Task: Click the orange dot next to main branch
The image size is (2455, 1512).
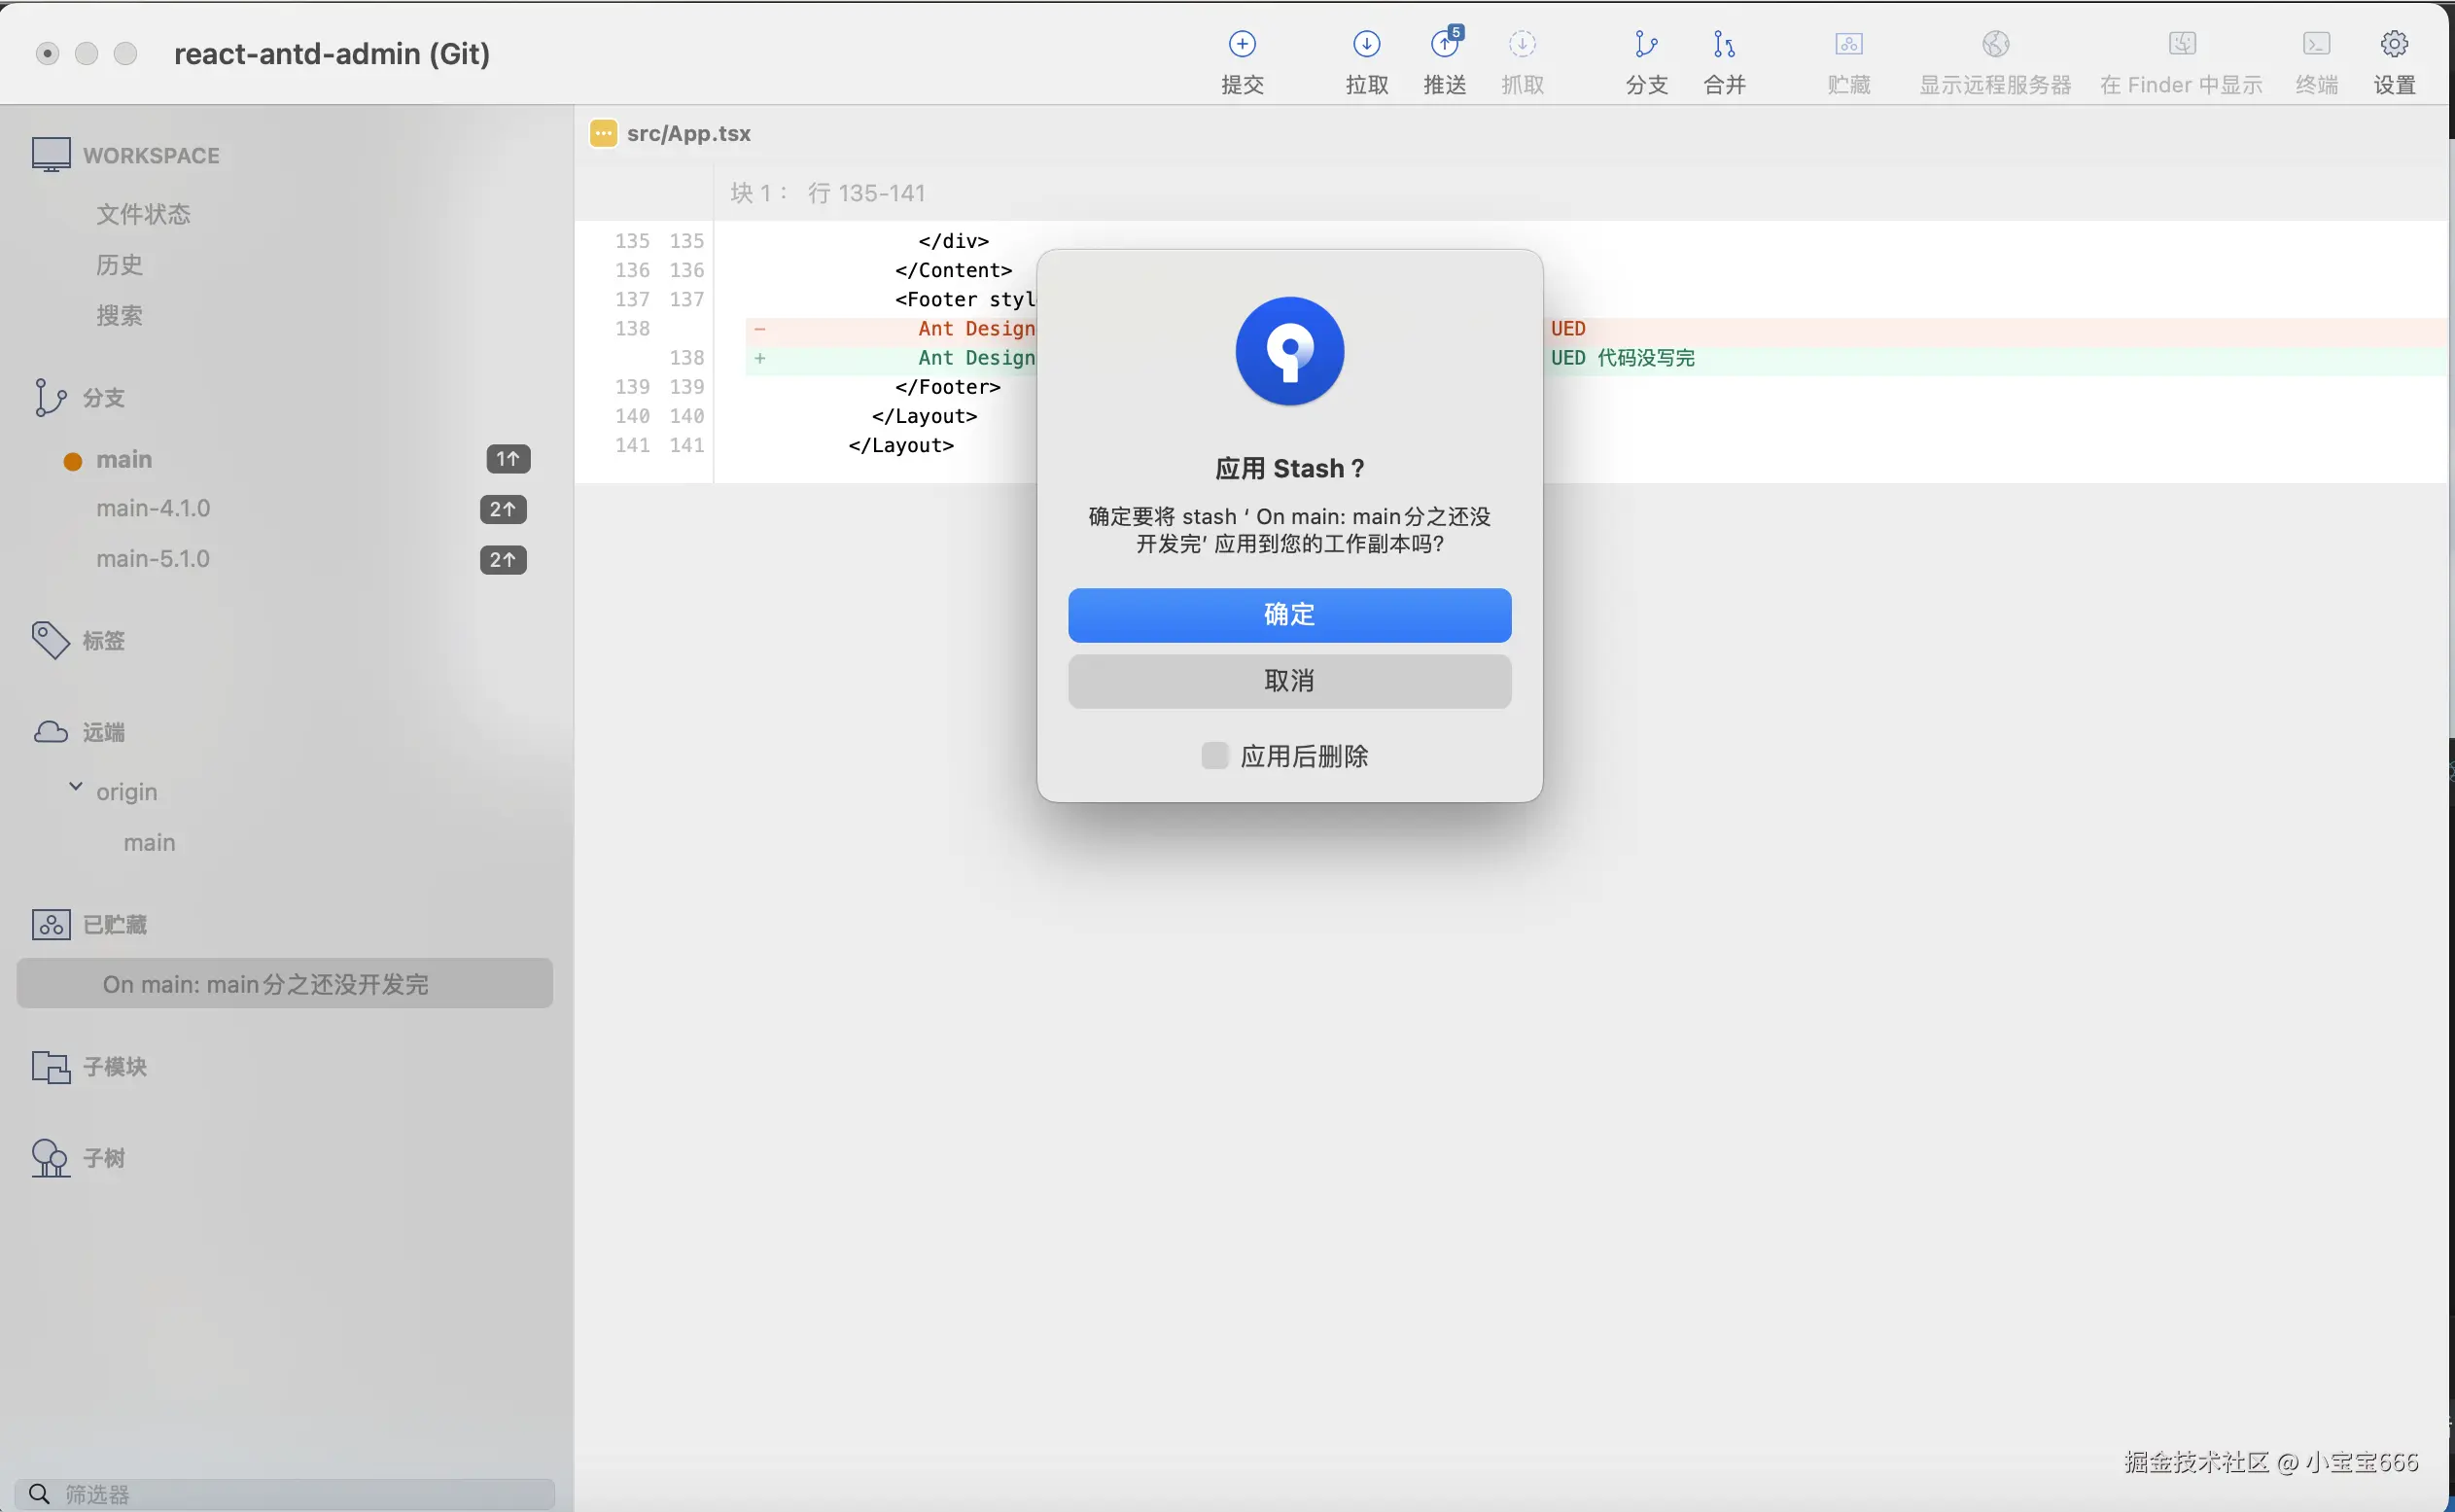Action: (71, 460)
